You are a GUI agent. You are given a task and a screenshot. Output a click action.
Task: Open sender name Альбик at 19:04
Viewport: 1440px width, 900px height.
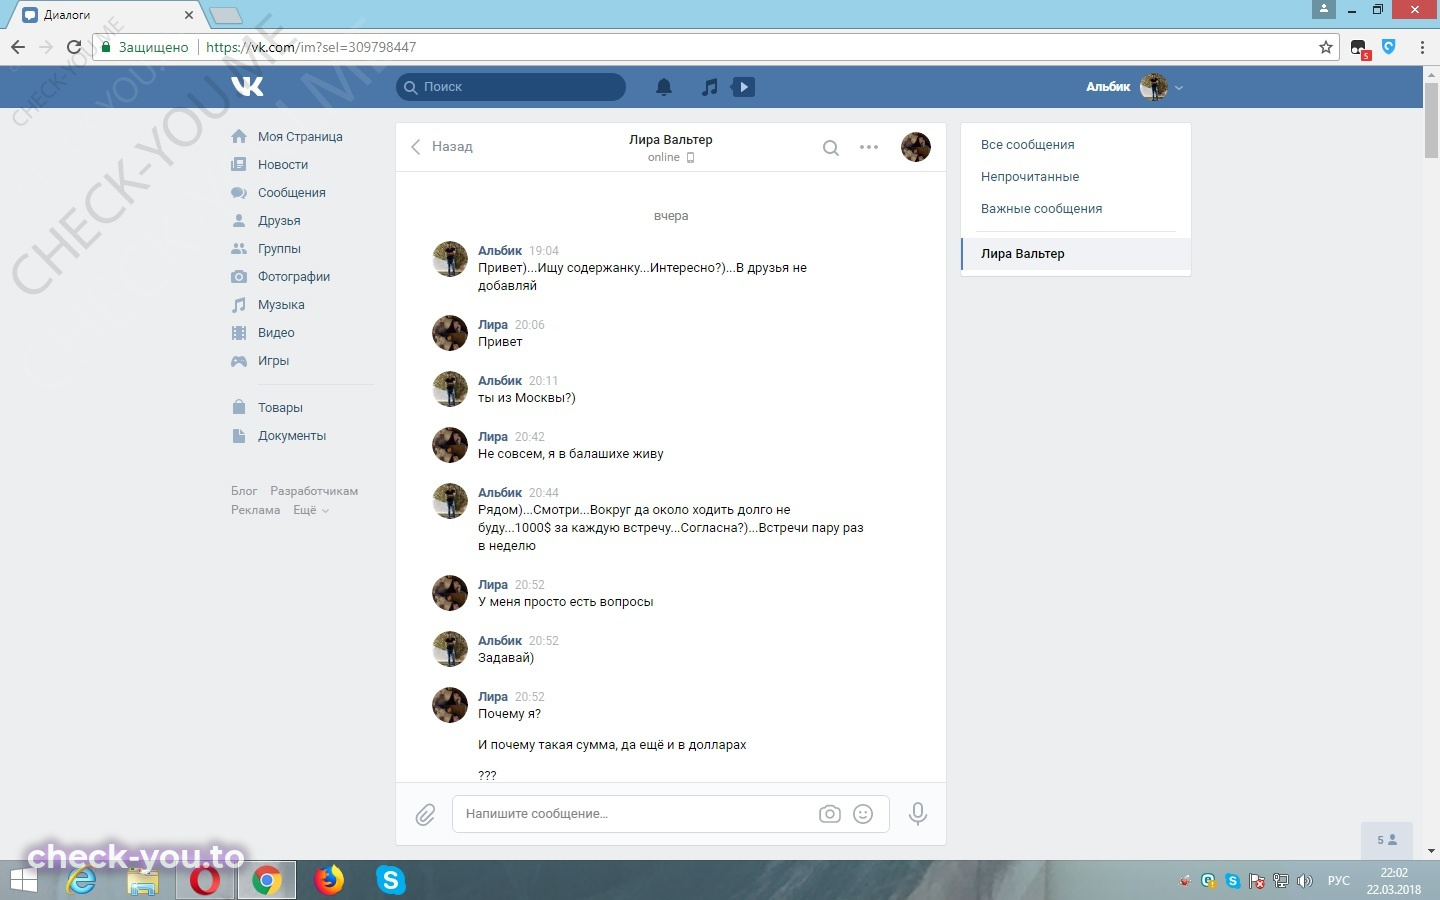(500, 250)
